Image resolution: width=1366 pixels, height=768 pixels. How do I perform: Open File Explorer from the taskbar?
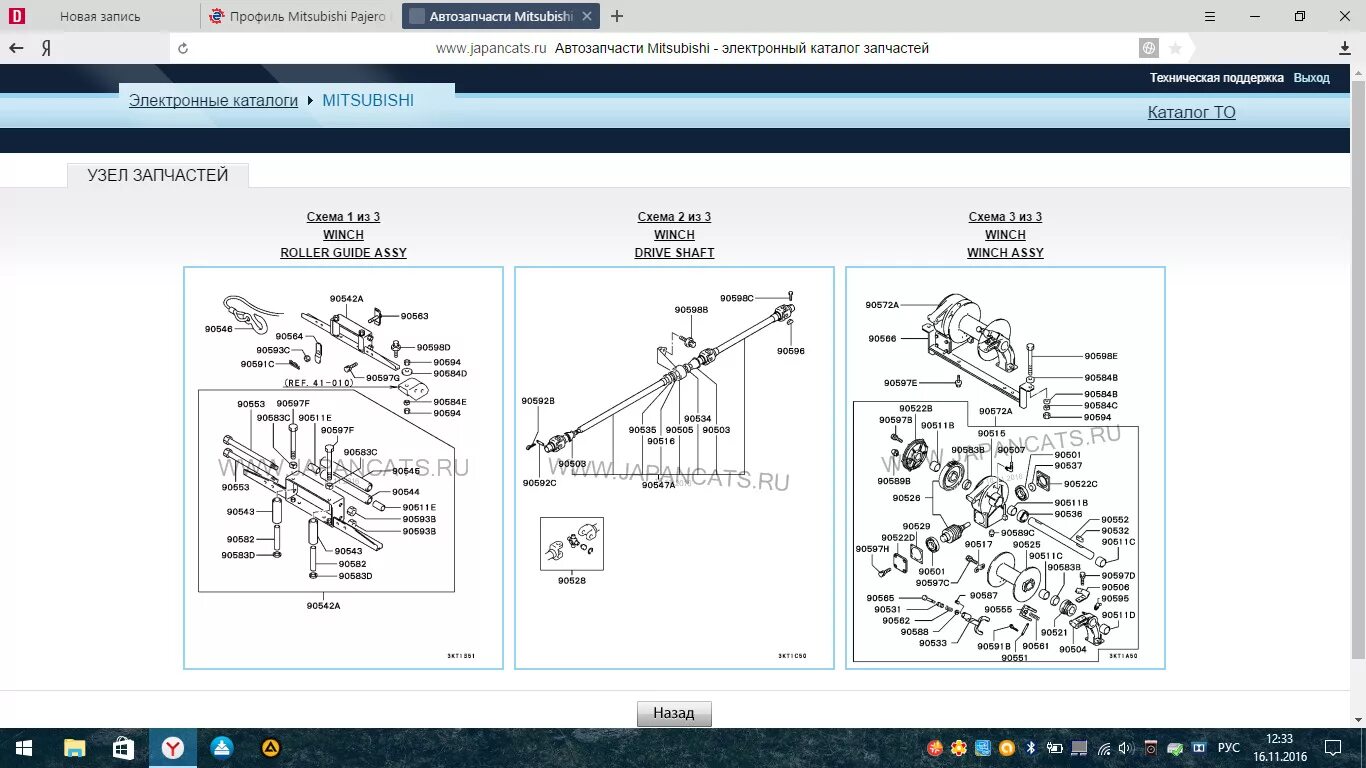[x=75, y=748]
